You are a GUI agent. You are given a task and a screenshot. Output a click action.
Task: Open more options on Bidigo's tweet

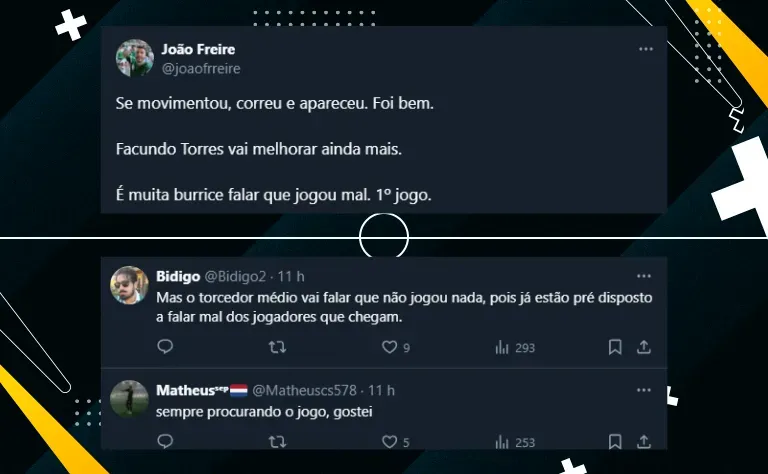(x=644, y=276)
